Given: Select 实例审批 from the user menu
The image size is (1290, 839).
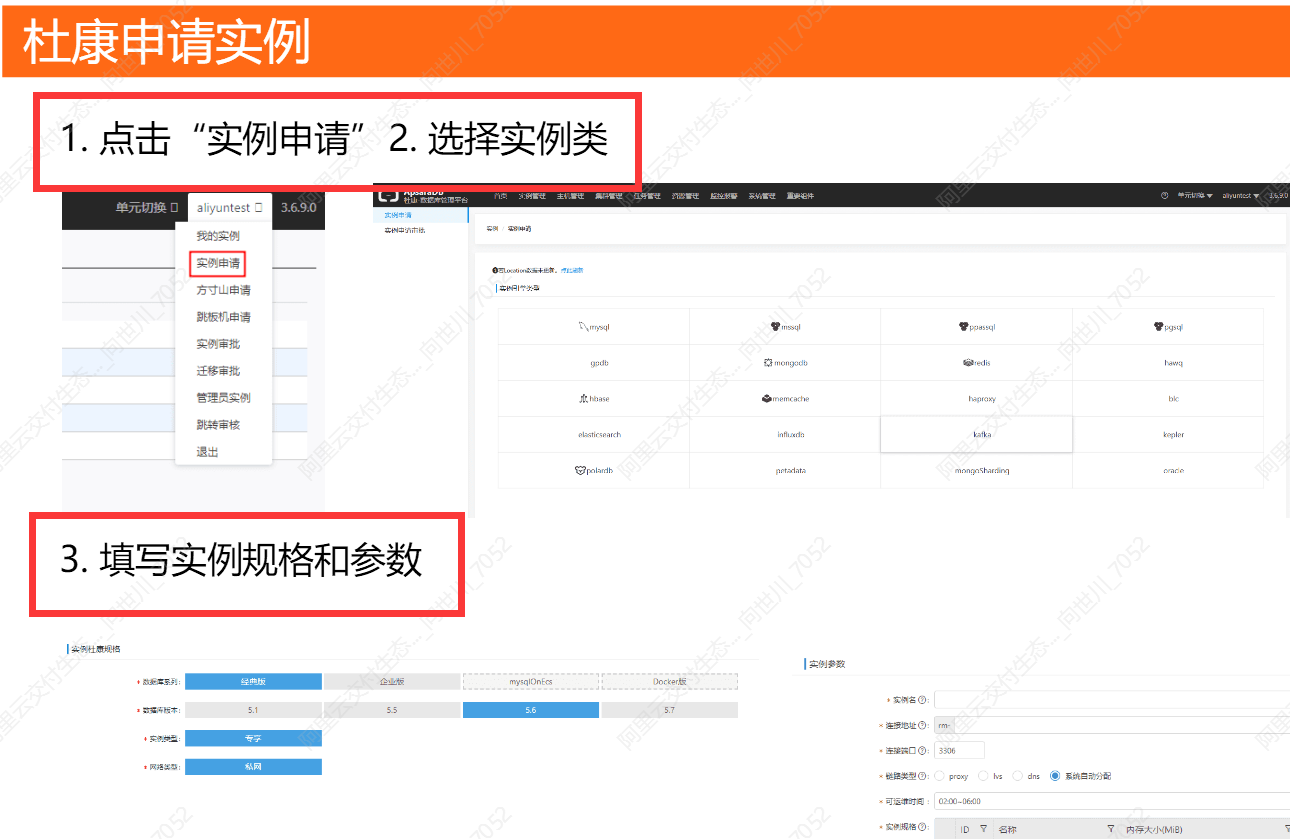Looking at the screenshot, I should (x=218, y=344).
